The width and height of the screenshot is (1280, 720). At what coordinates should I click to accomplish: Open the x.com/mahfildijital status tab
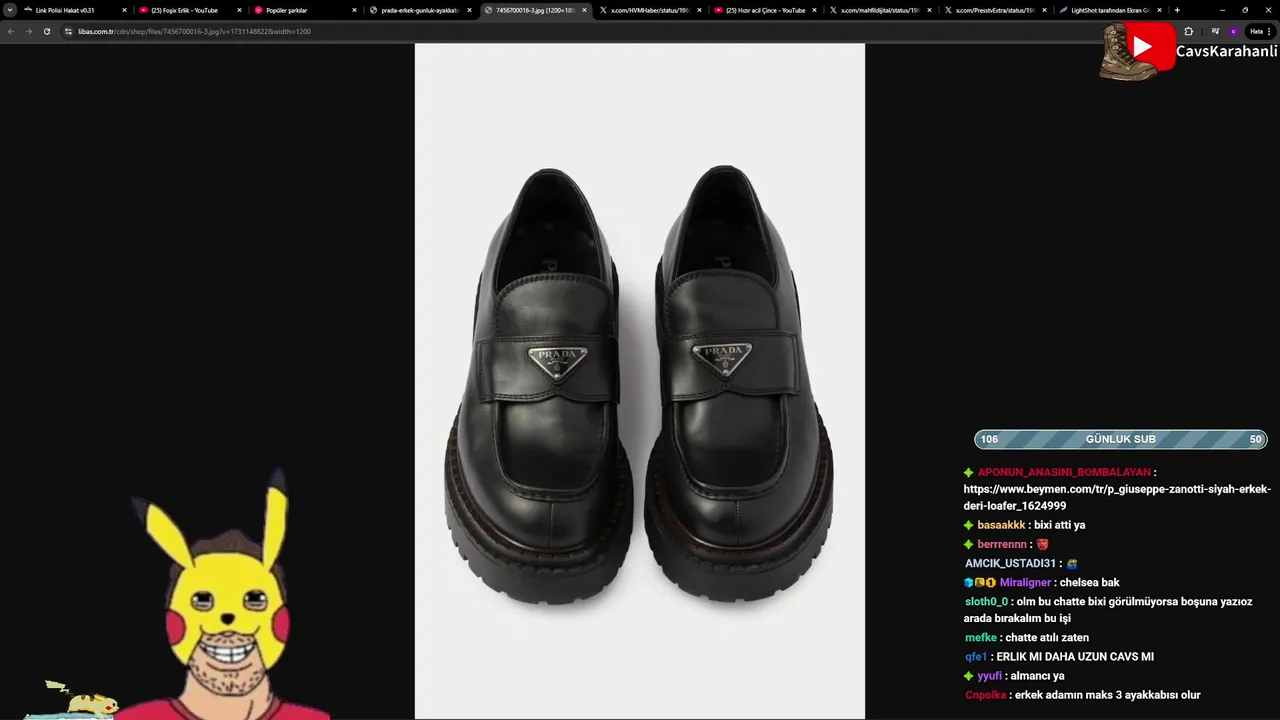pyautogui.click(x=879, y=10)
